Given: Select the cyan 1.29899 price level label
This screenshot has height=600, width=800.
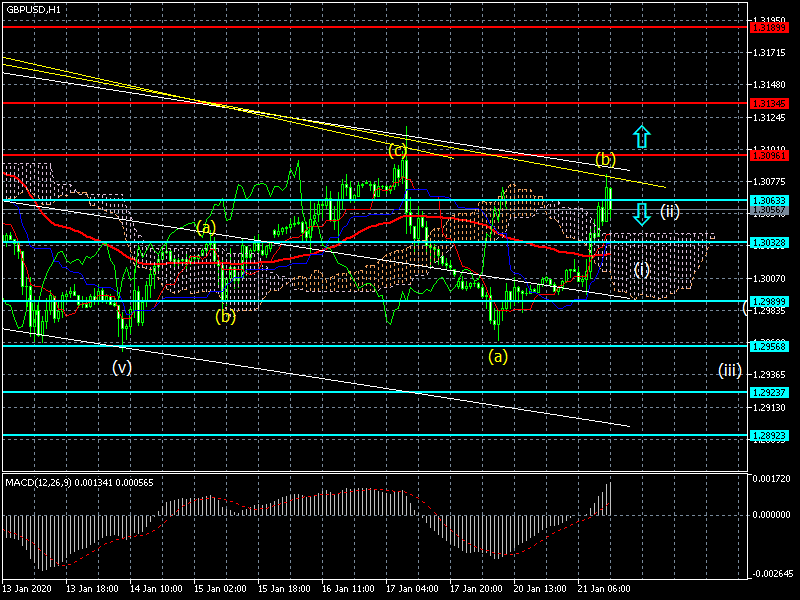Looking at the screenshot, I should [x=770, y=302].
